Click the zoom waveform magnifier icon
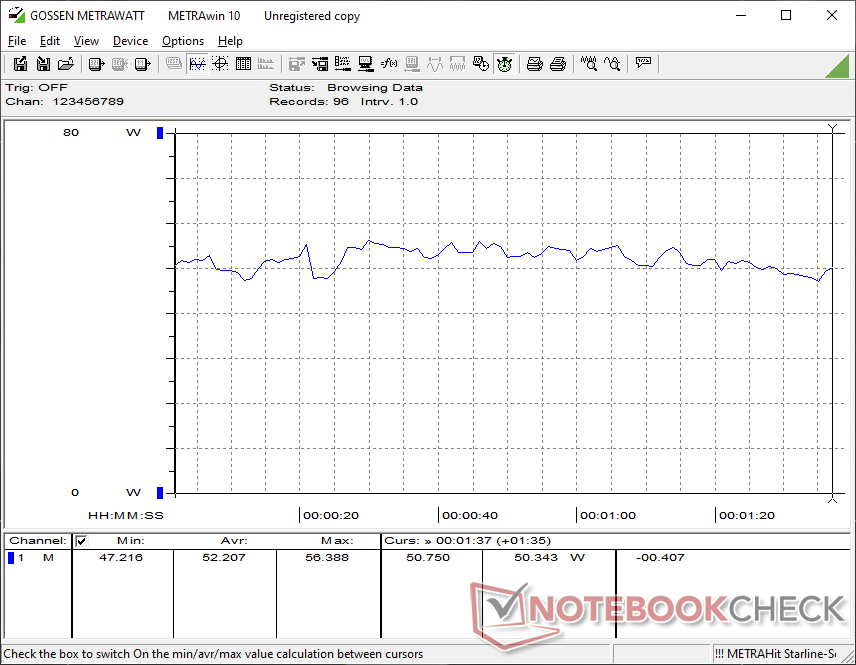This screenshot has width=856, height=665. [589, 64]
